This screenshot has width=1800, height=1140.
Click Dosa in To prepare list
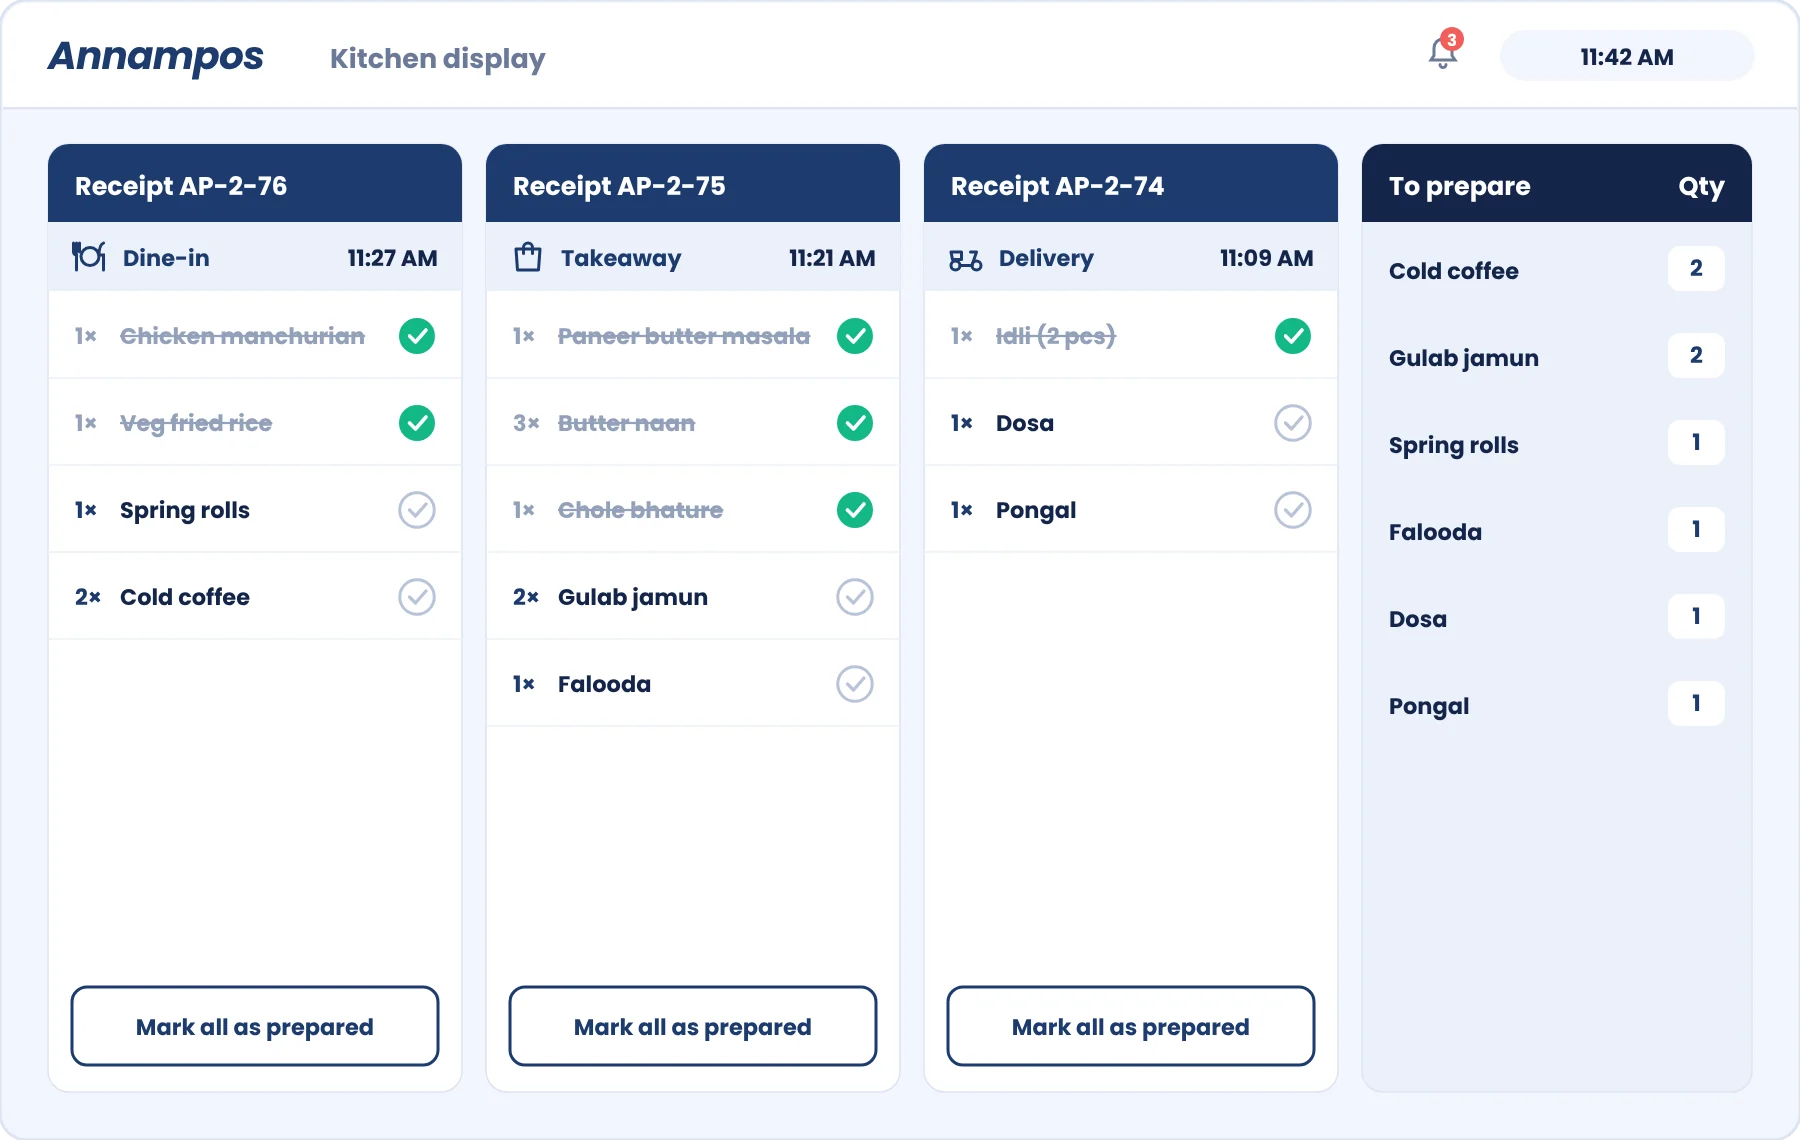[1418, 619]
